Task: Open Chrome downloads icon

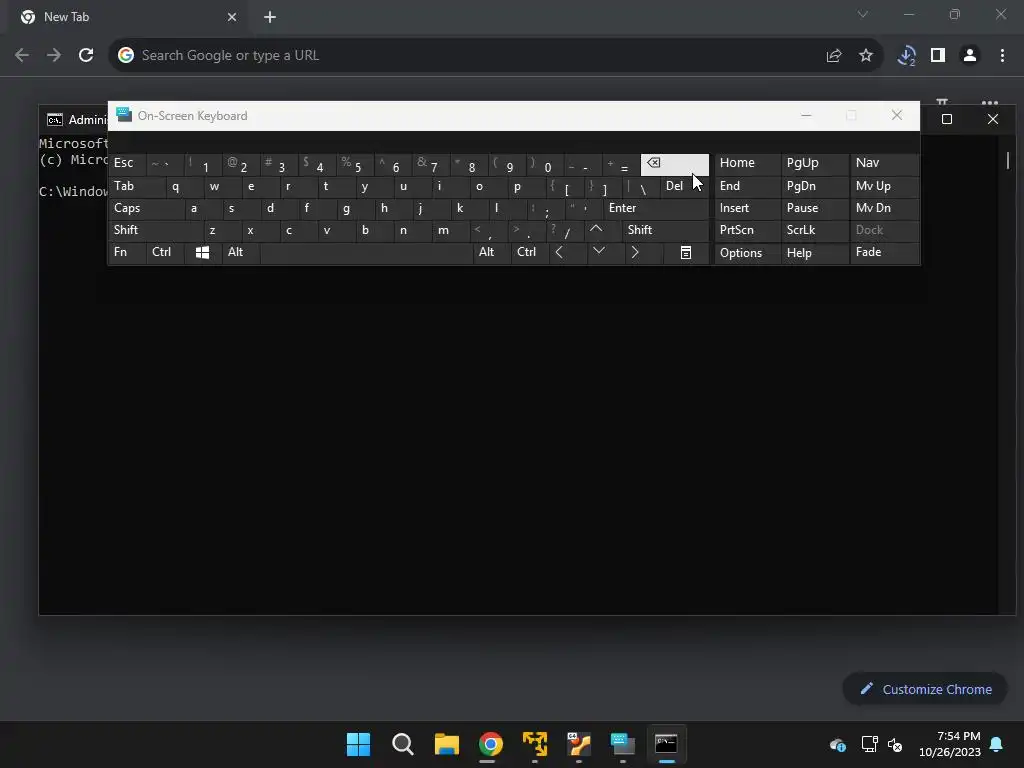Action: point(906,56)
